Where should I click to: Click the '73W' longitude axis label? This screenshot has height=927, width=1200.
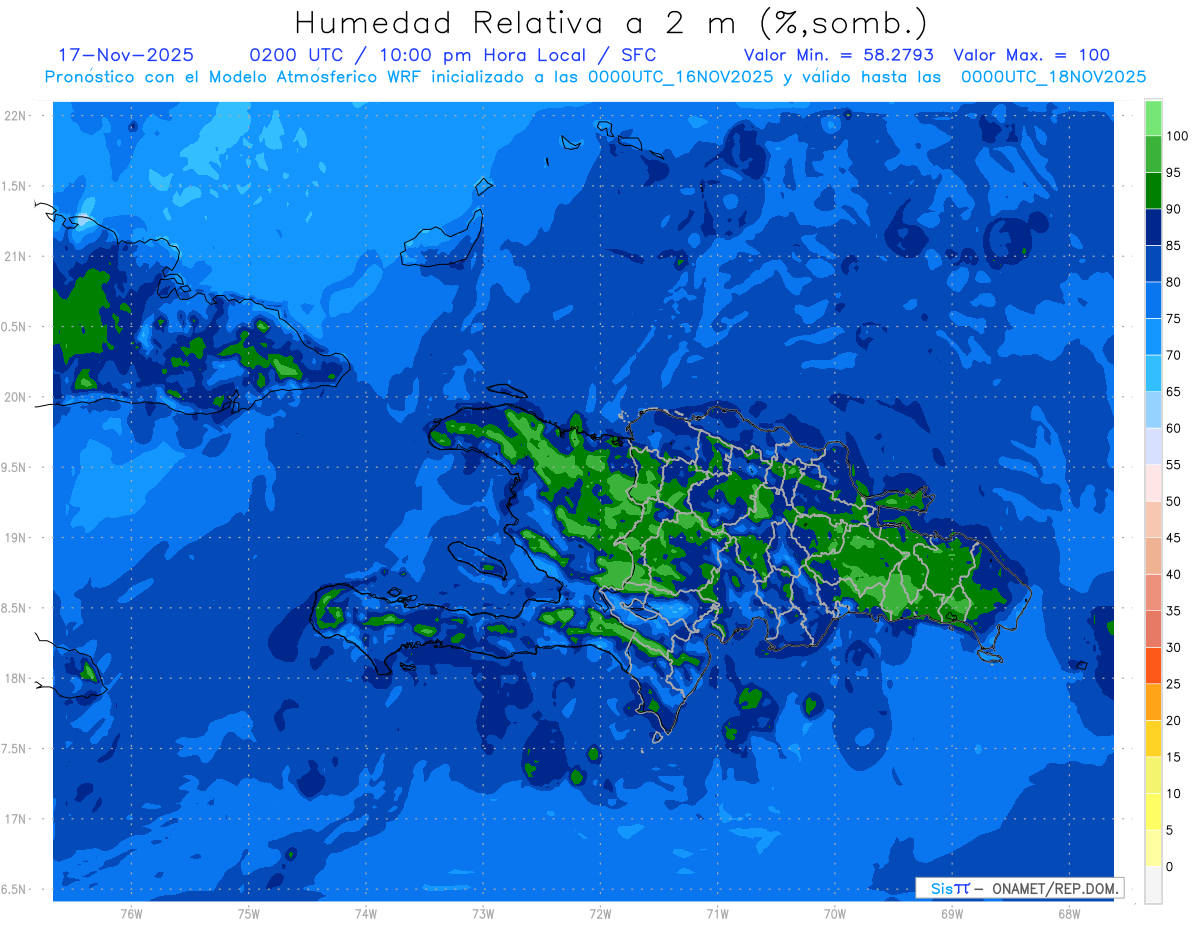coord(483,913)
